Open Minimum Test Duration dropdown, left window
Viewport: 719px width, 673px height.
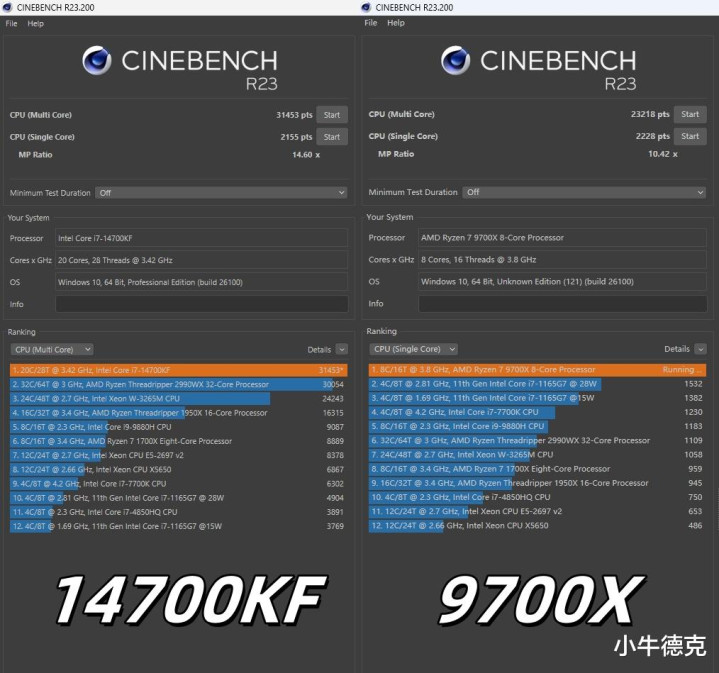(x=221, y=193)
